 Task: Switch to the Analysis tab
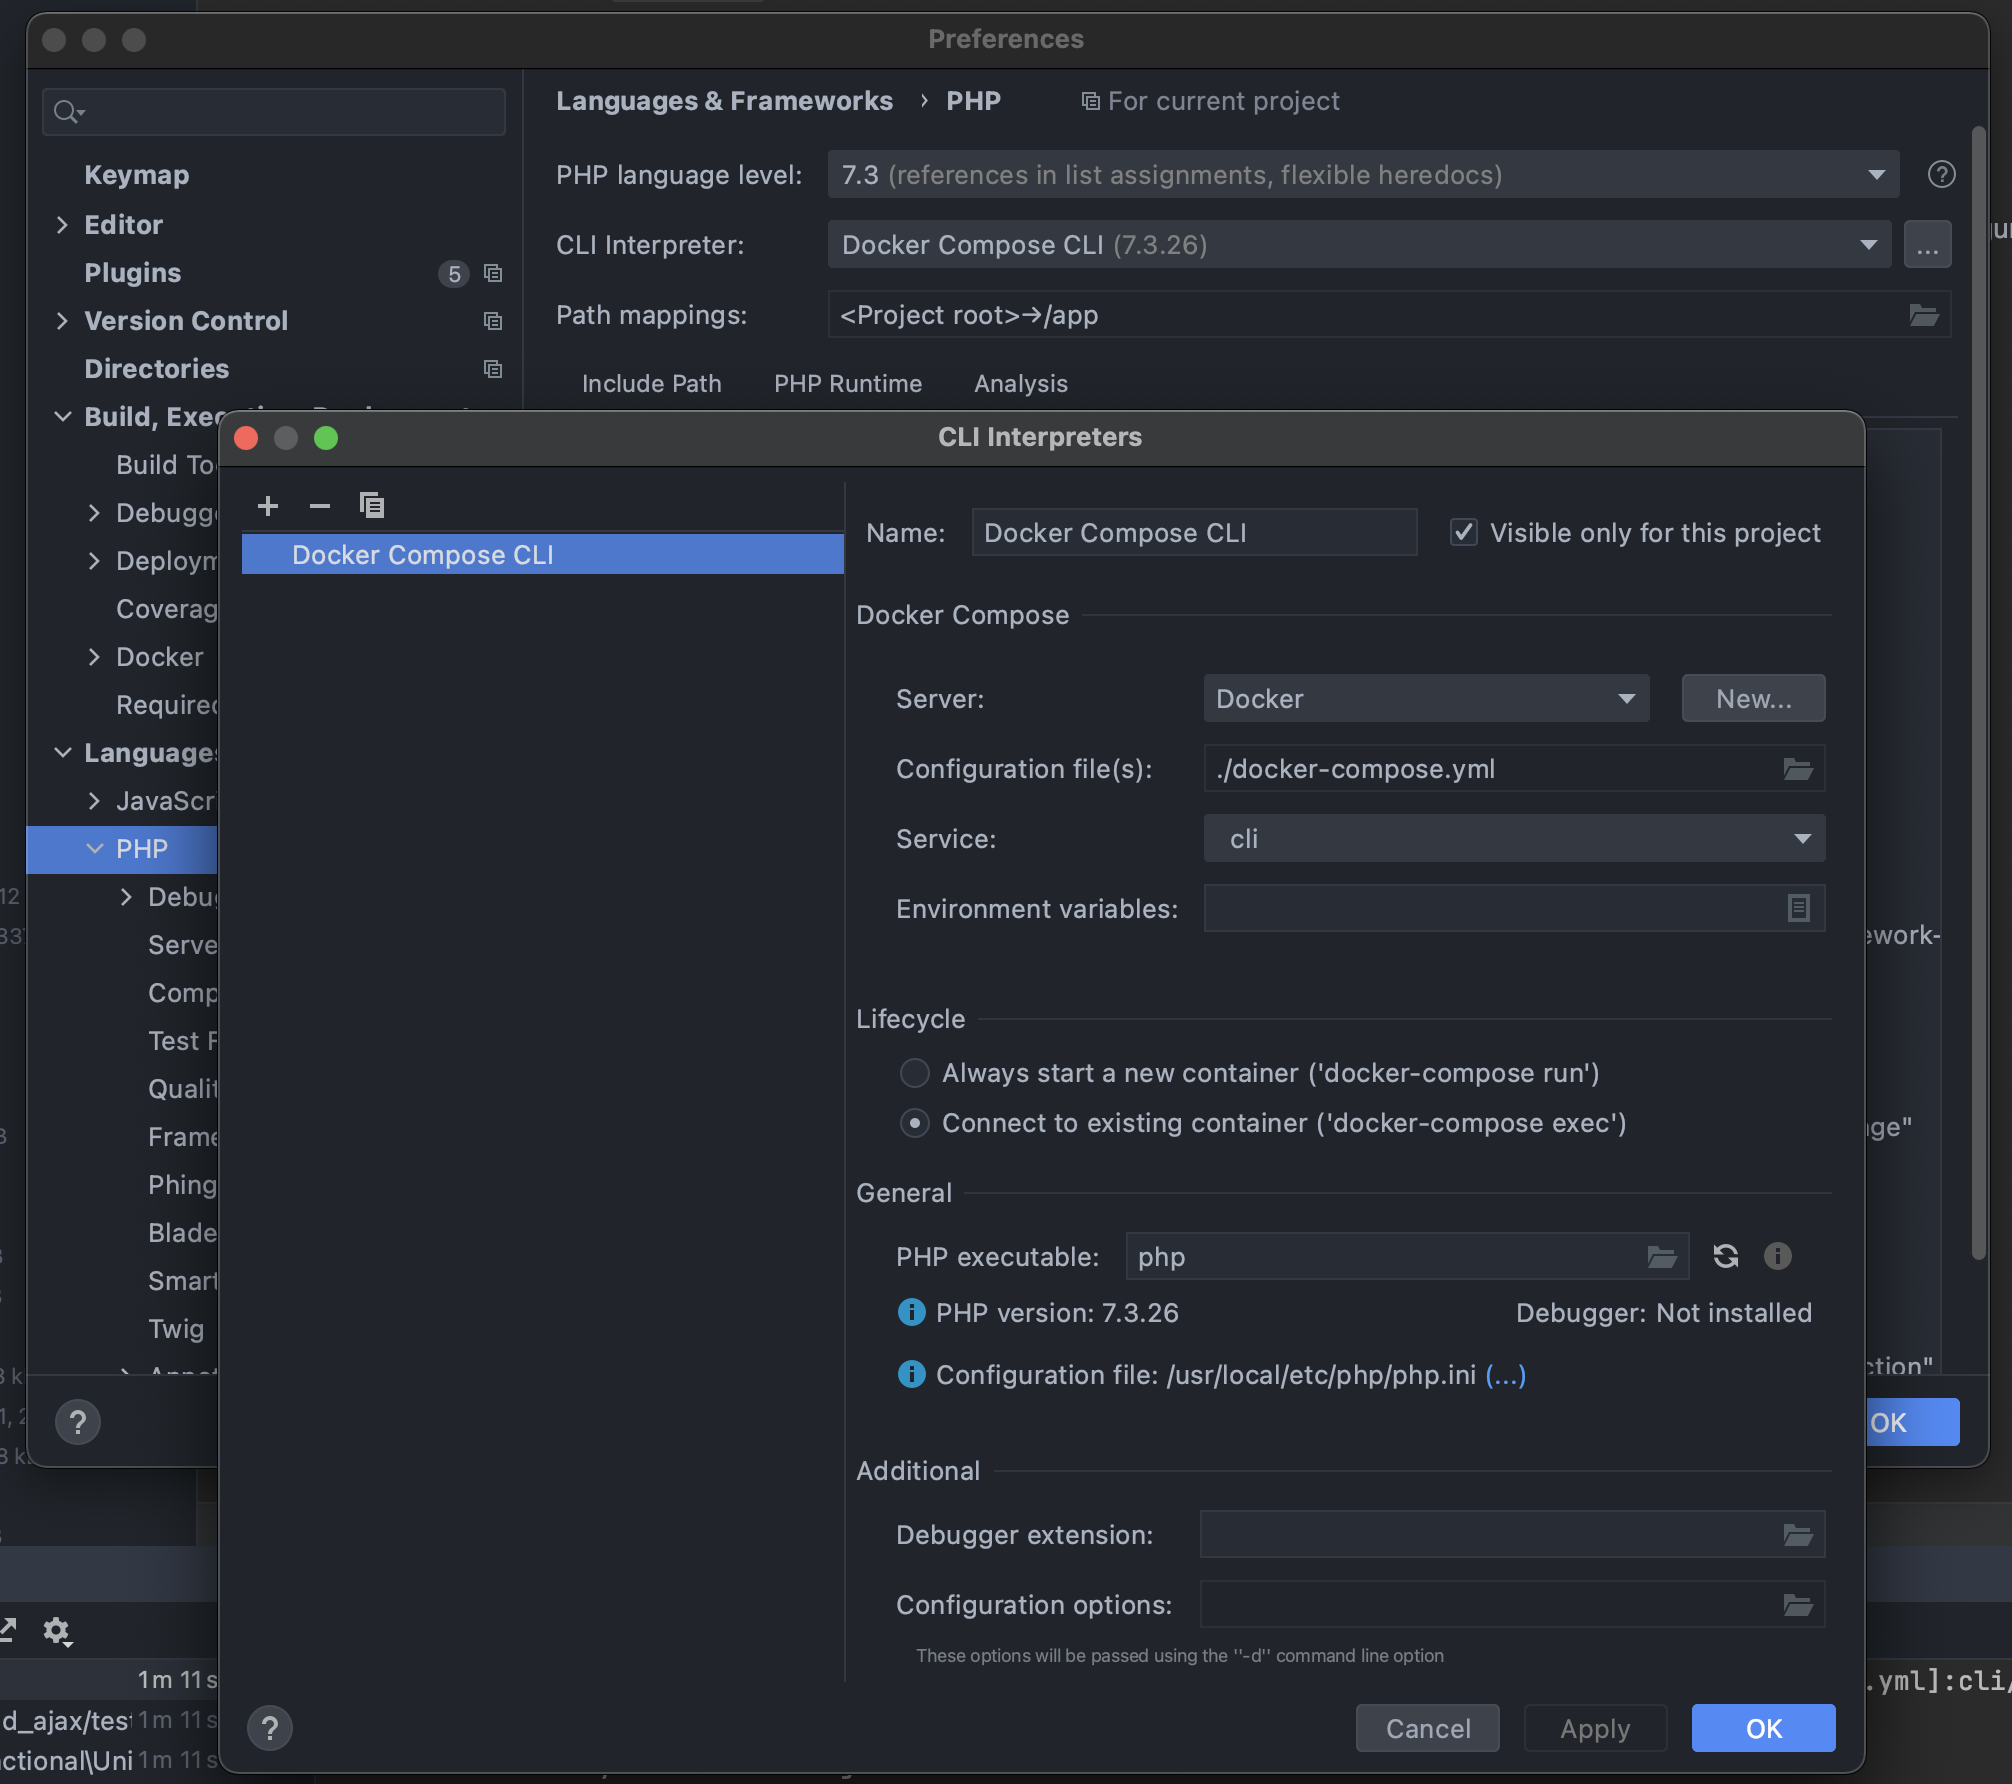point(1020,384)
